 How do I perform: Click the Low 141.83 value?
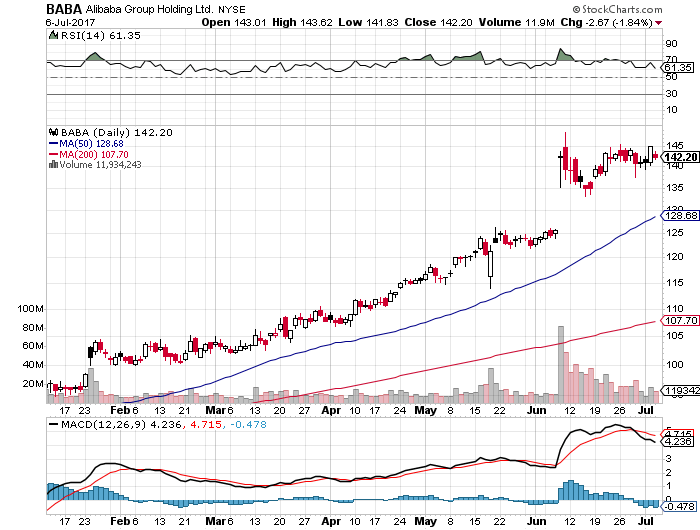point(368,22)
